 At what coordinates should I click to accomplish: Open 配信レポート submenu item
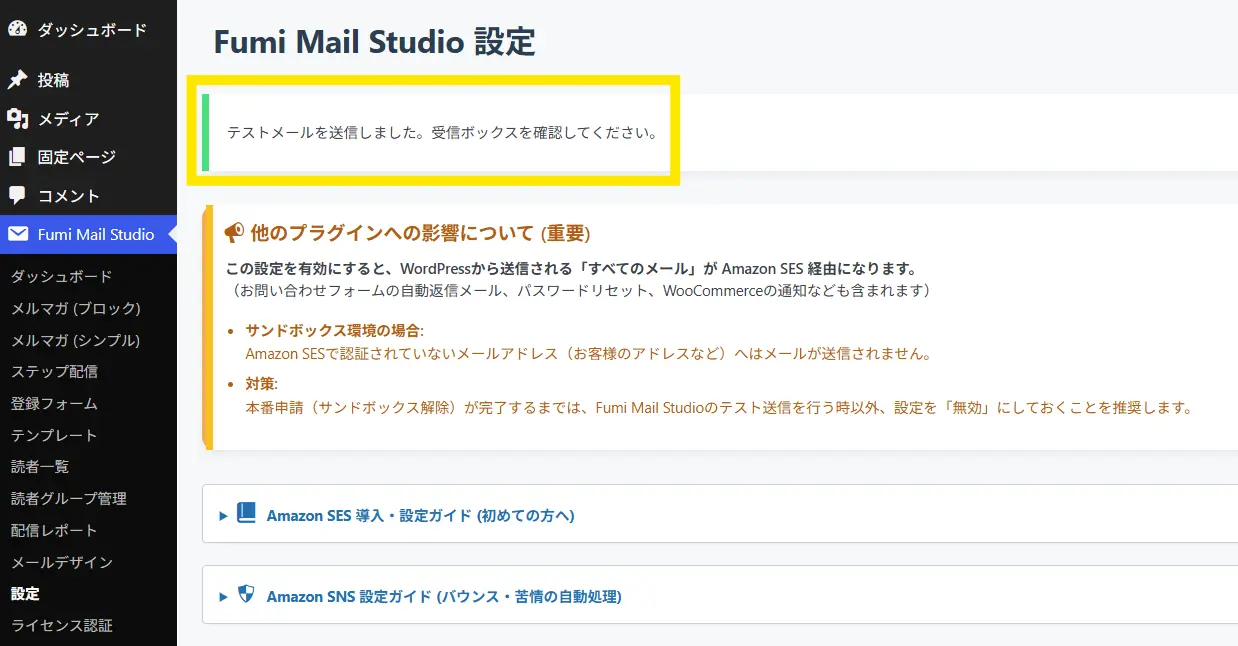pos(54,530)
